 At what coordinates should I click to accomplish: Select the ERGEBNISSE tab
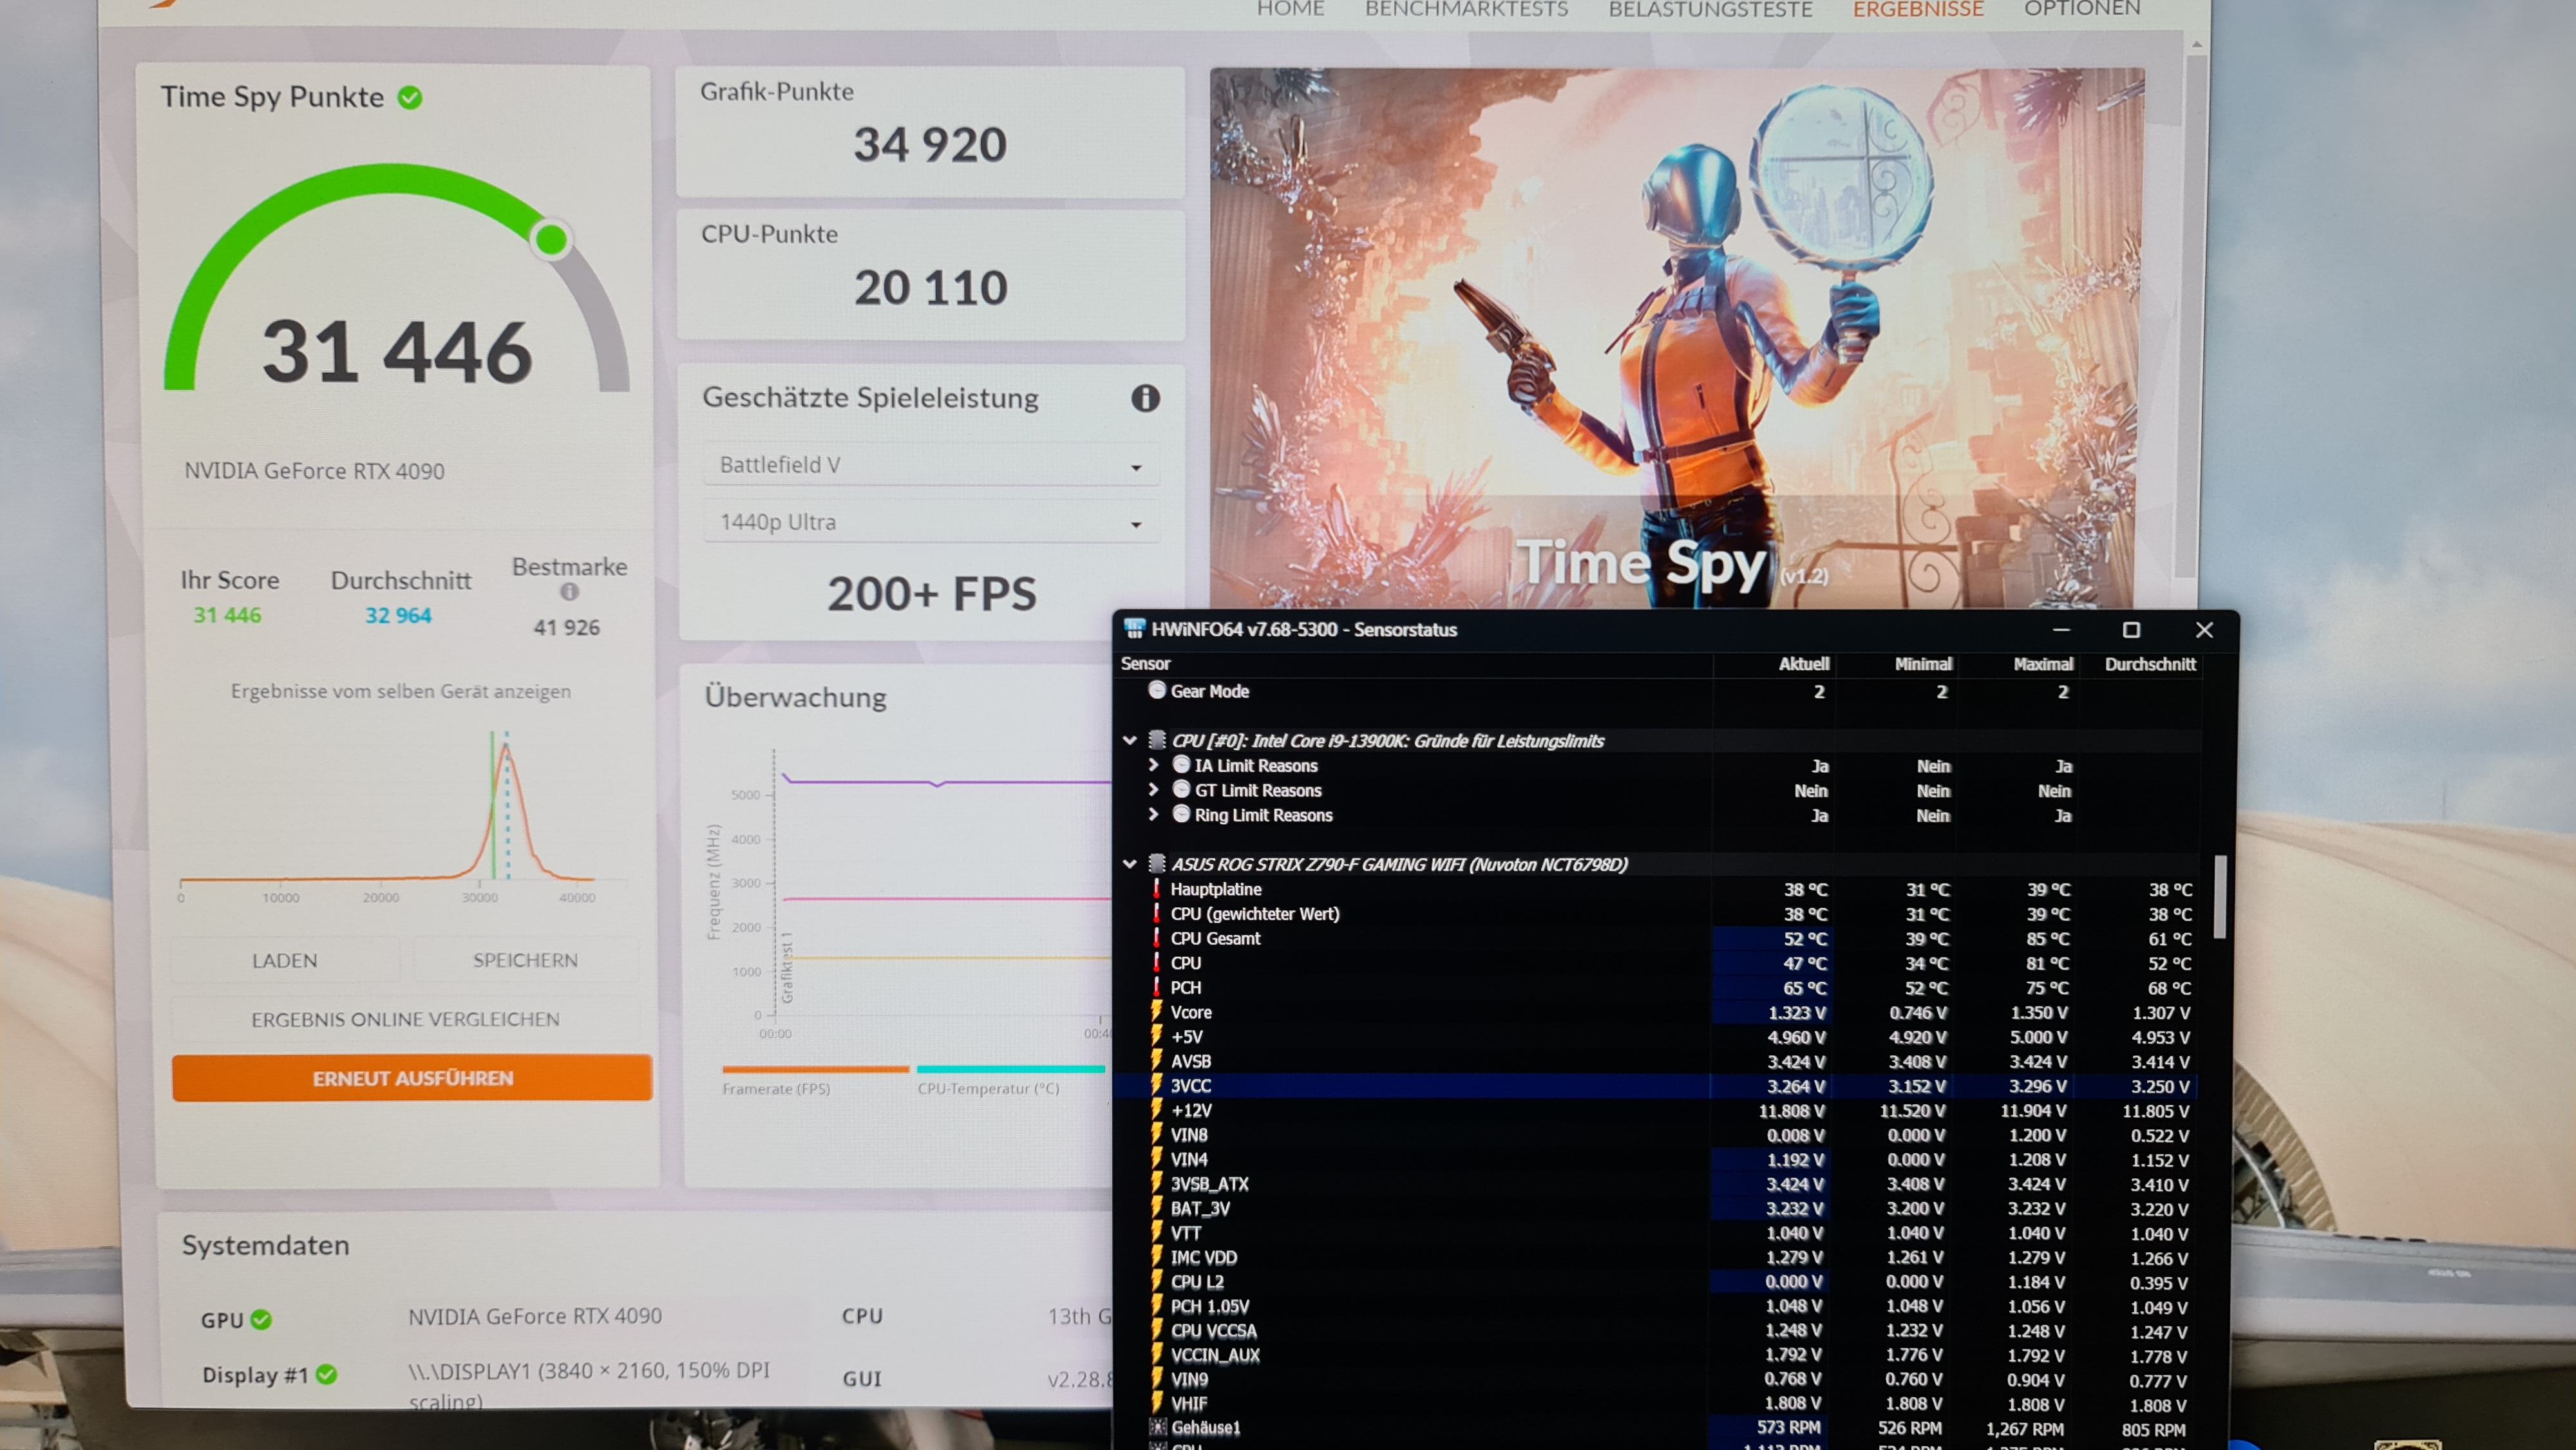click(1918, 9)
